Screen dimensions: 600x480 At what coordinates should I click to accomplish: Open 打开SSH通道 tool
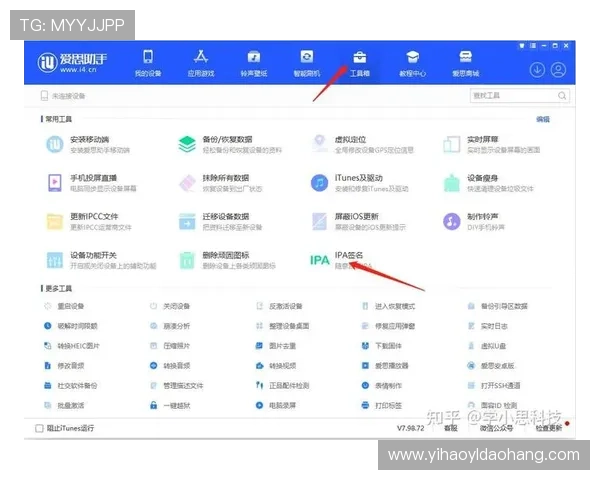pos(494,386)
